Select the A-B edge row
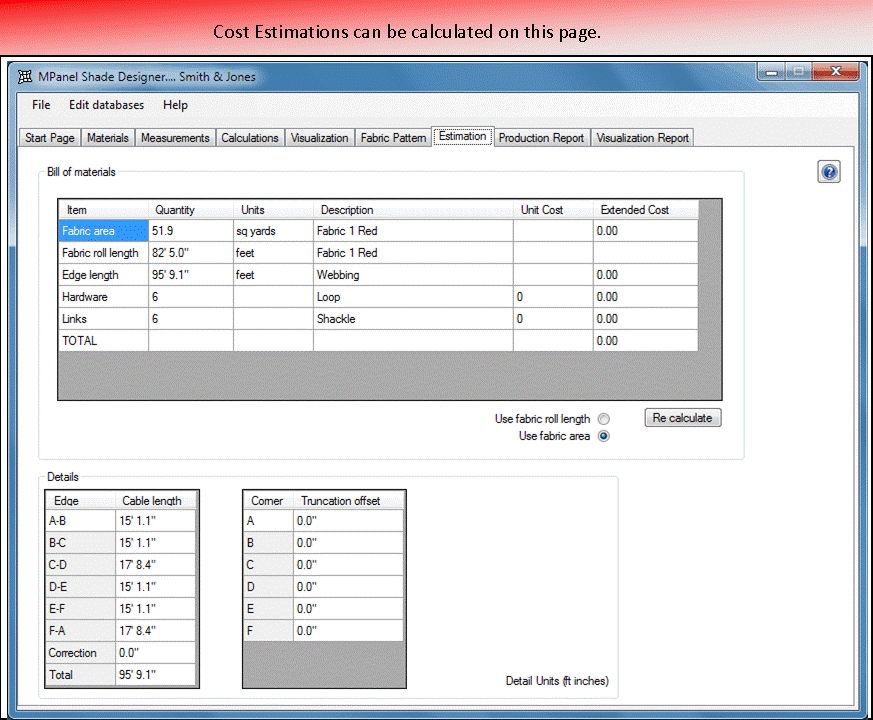Viewport: 873px width, 720px height. 121,521
